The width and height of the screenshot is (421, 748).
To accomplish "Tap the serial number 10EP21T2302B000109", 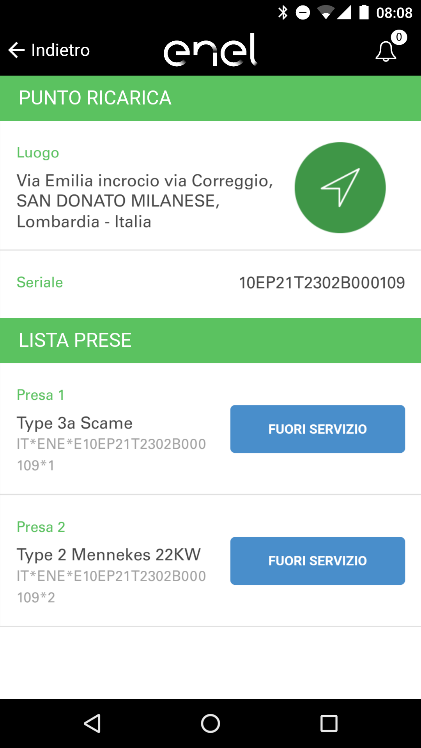I will click(x=322, y=283).
